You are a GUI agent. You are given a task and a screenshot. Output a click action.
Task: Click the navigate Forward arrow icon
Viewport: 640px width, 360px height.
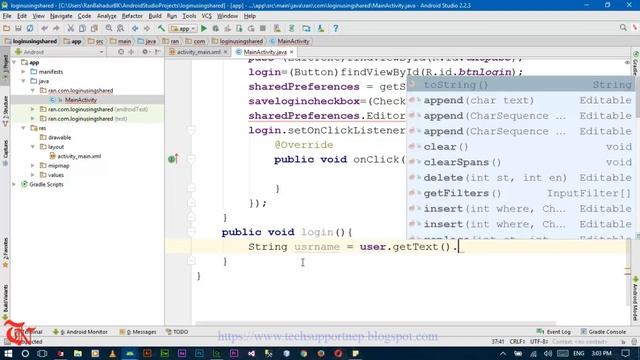[x=147, y=28]
